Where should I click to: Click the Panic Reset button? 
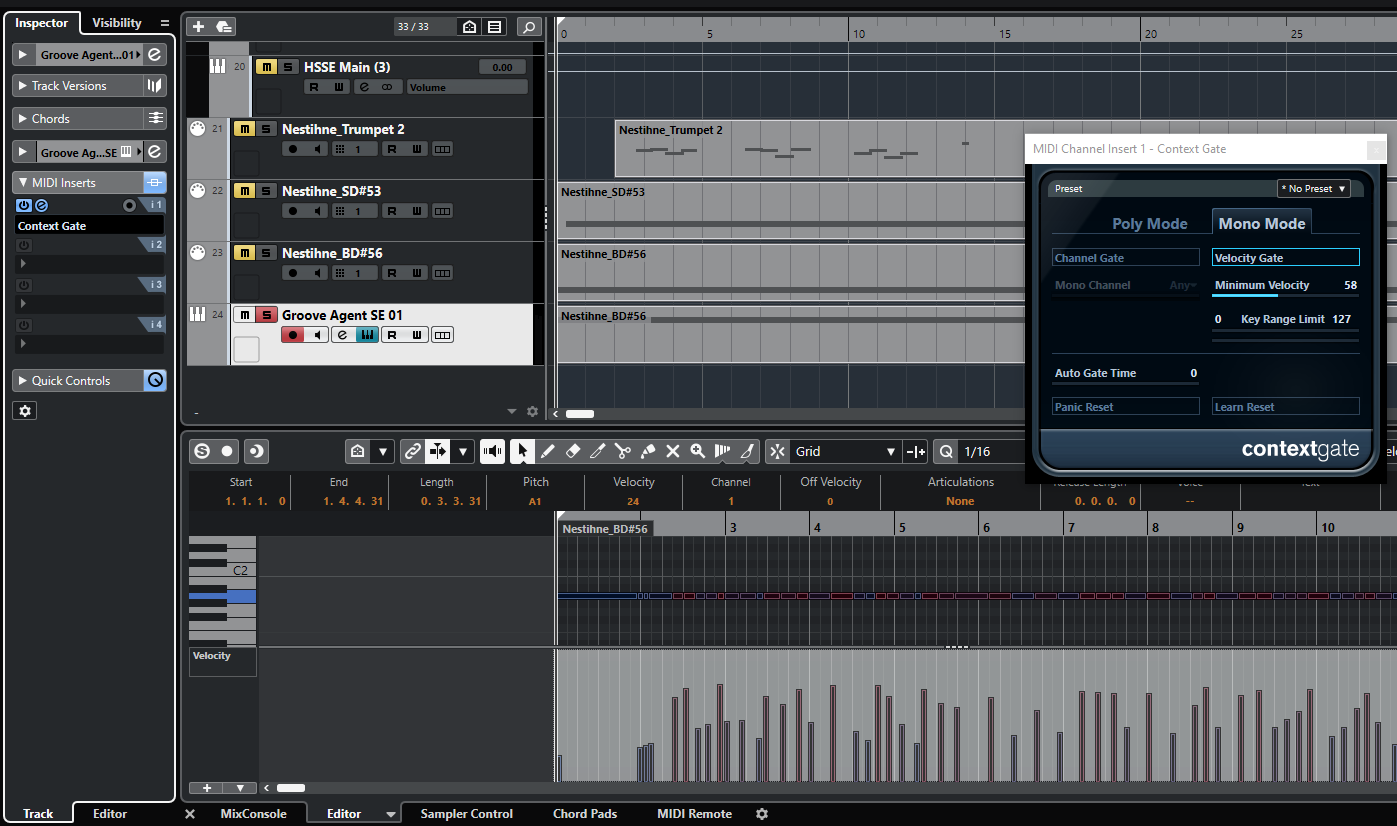click(1125, 406)
